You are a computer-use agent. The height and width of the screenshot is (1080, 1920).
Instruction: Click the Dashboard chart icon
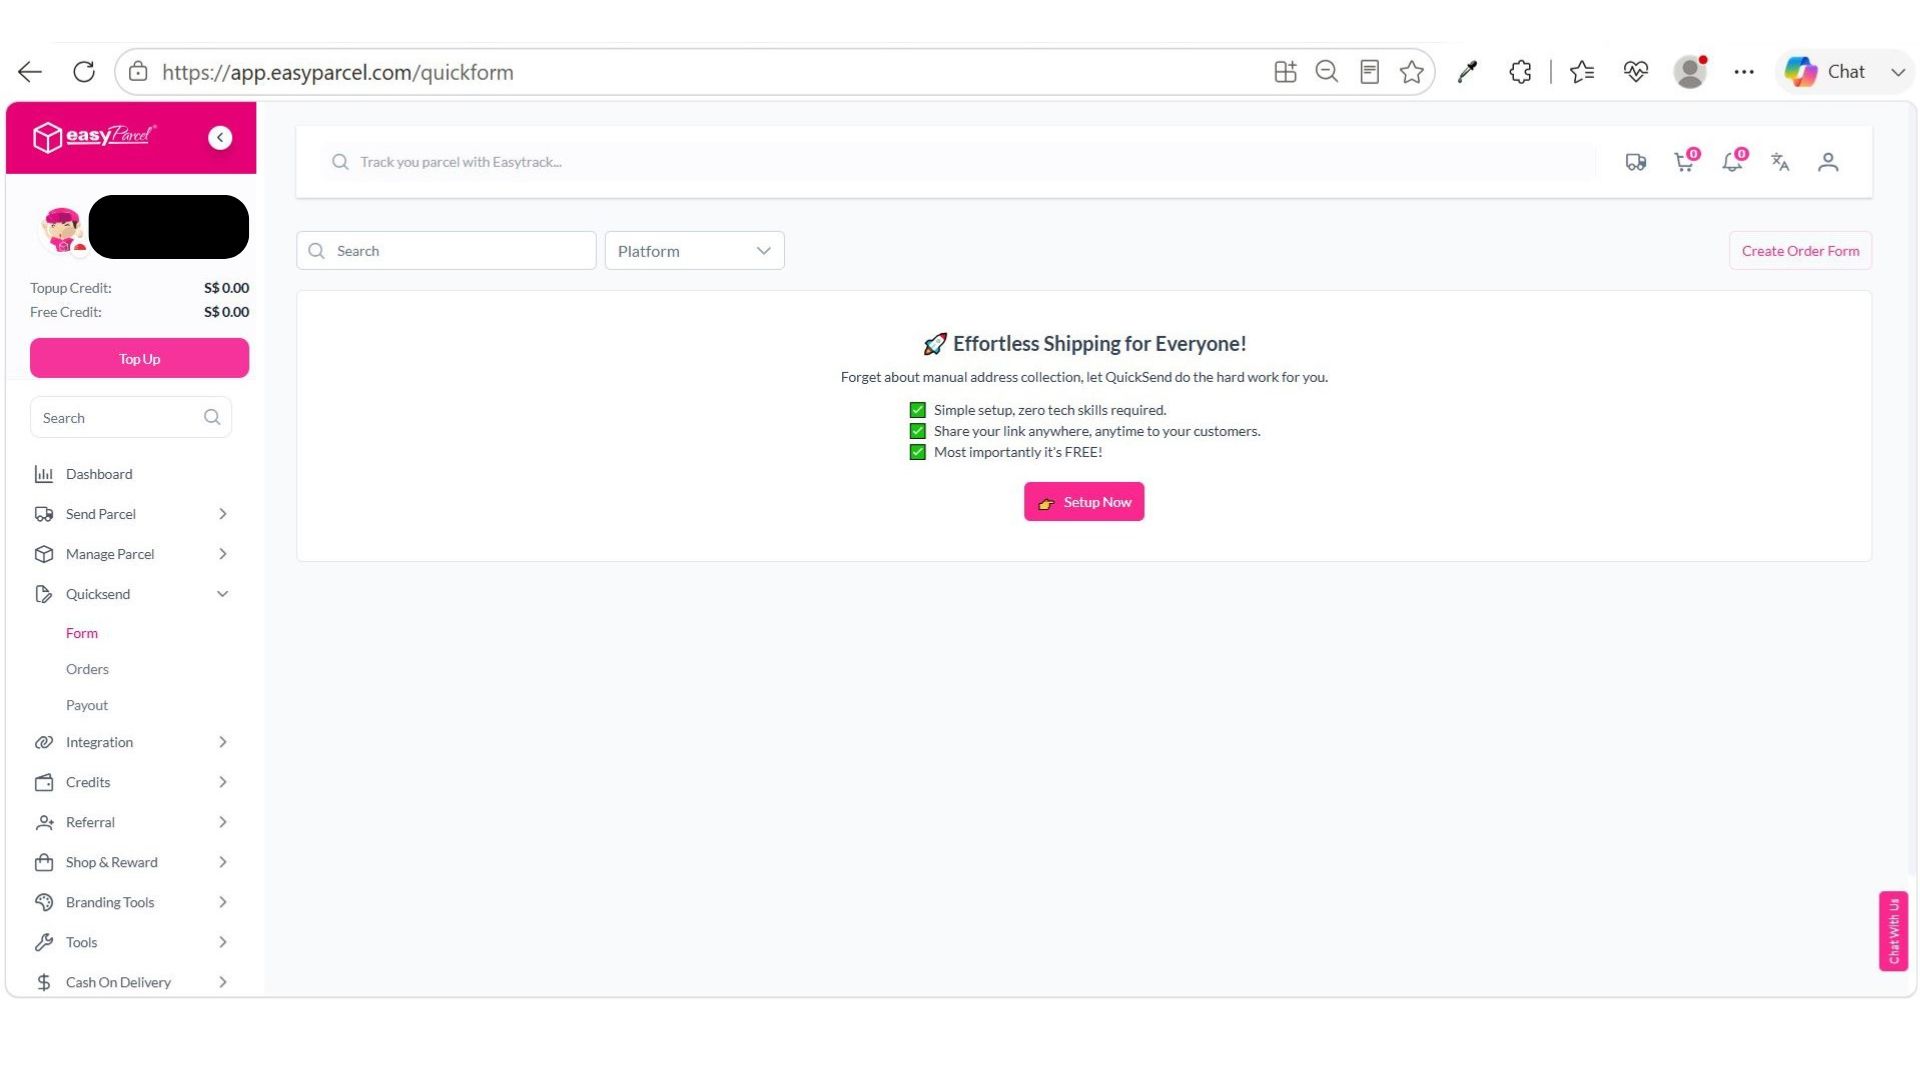(44, 474)
